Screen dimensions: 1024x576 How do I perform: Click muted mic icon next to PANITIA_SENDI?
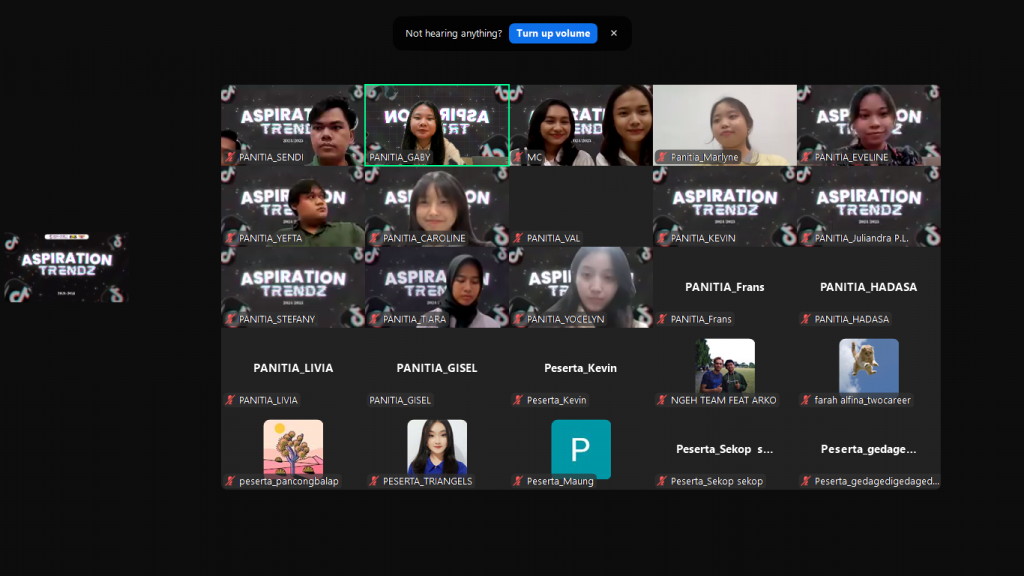[230, 157]
